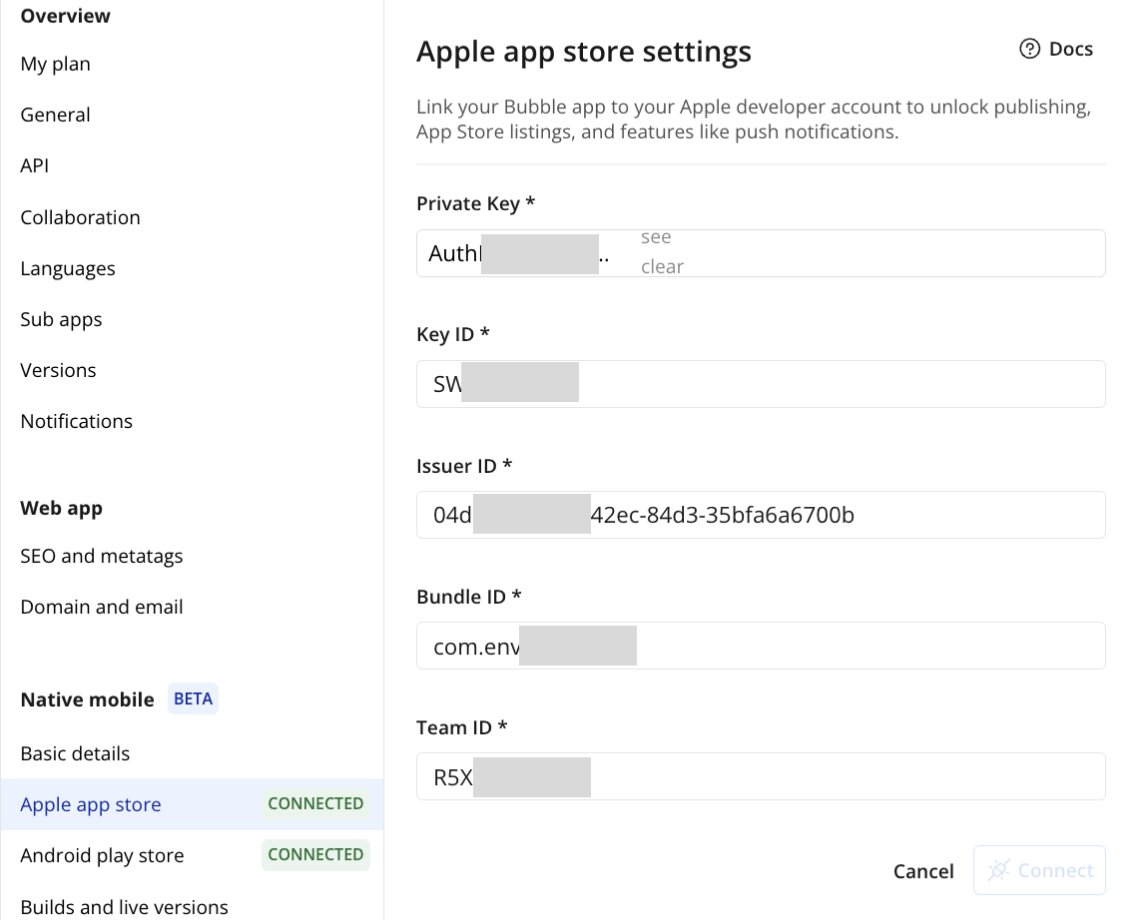
Task: Click the Overview section heading
Action: click(x=66, y=16)
